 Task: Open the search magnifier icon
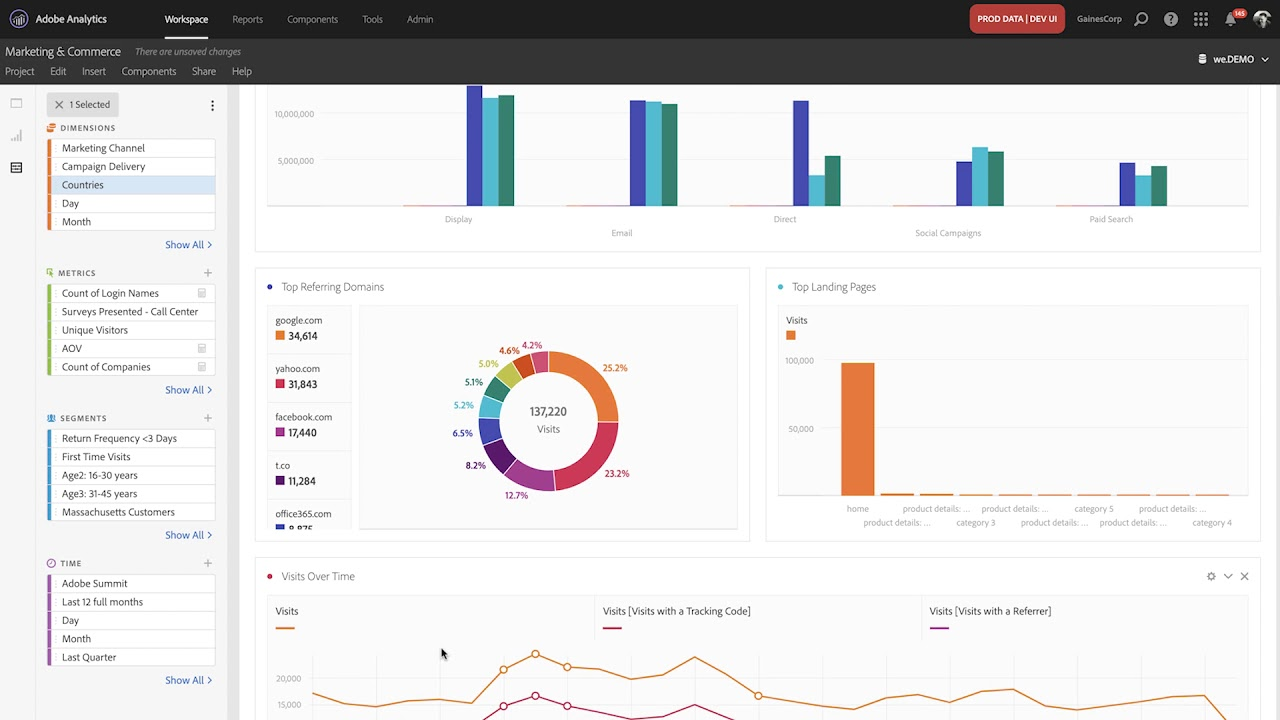[1141, 19]
